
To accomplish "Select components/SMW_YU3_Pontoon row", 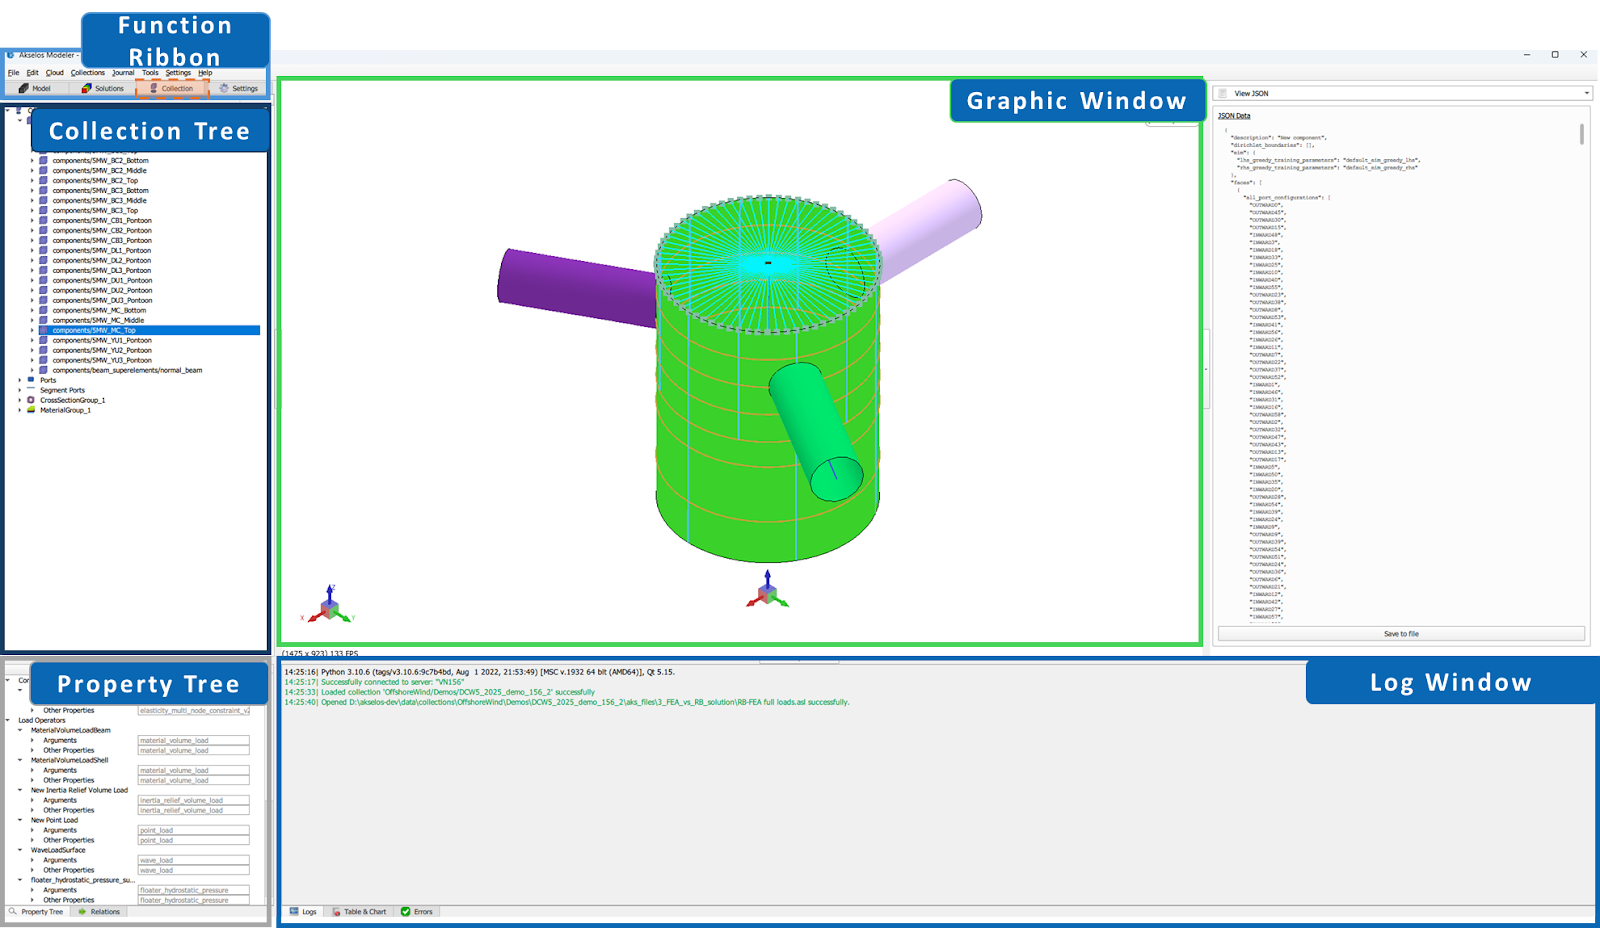I will coord(102,360).
